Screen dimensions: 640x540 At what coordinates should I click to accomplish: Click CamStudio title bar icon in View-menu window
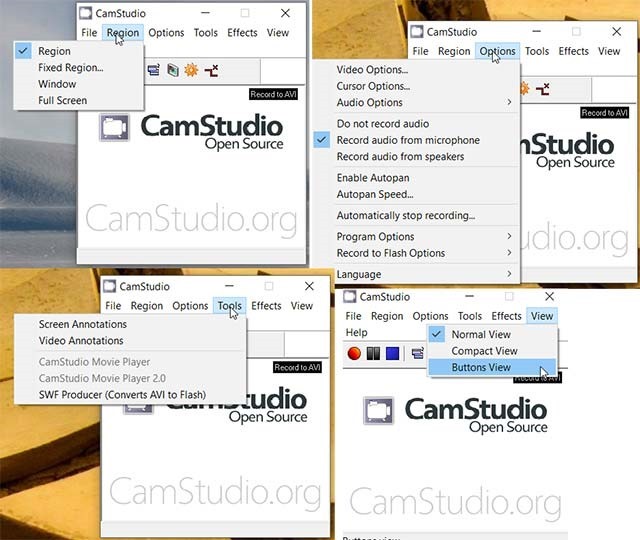tap(349, 296)
